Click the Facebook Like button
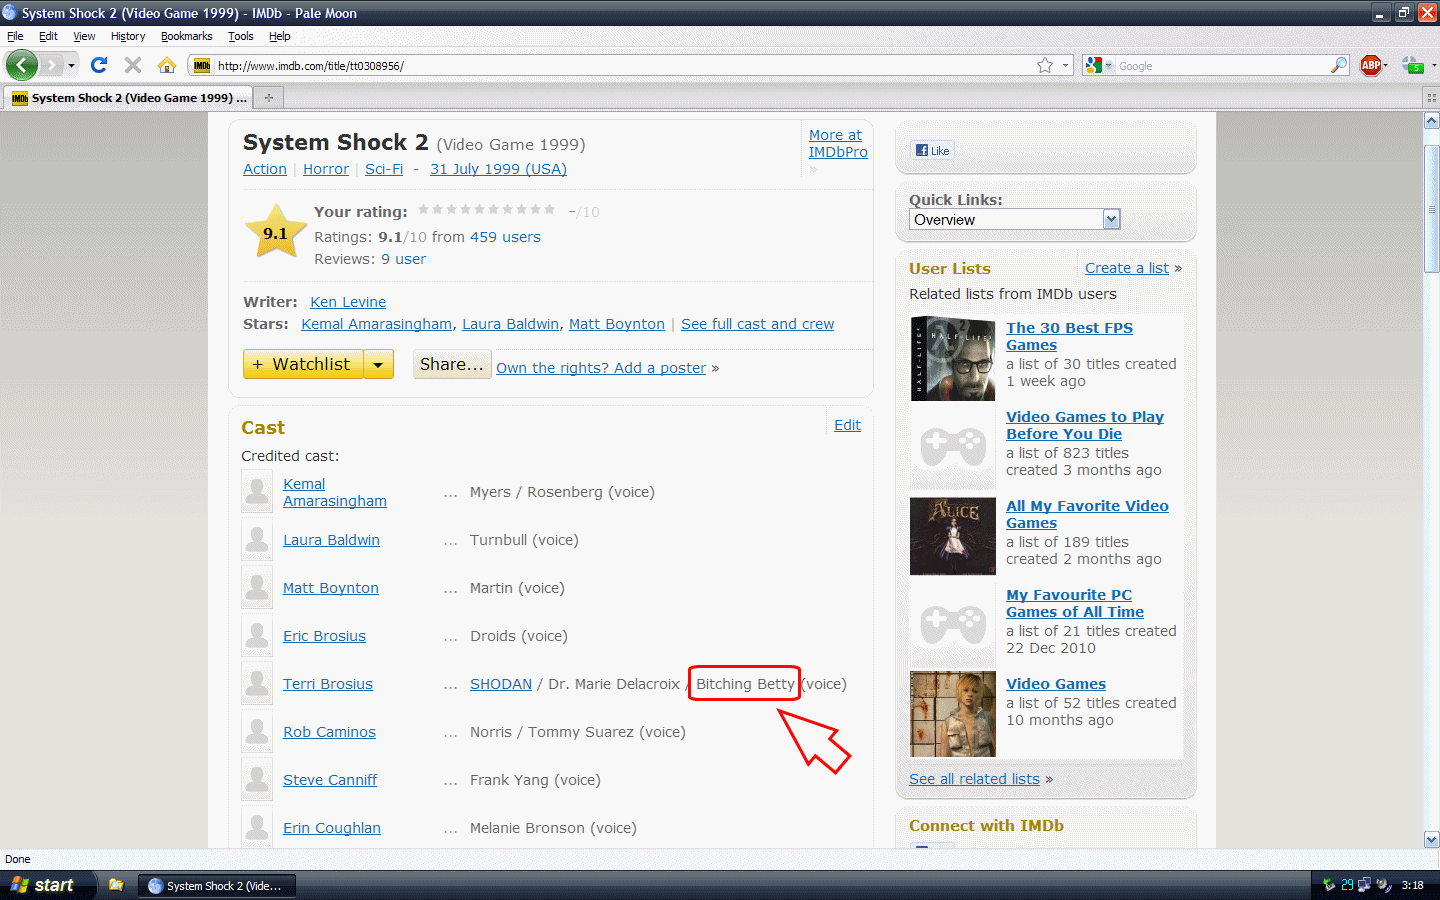Screen dimensions: 1440x900 933,151
